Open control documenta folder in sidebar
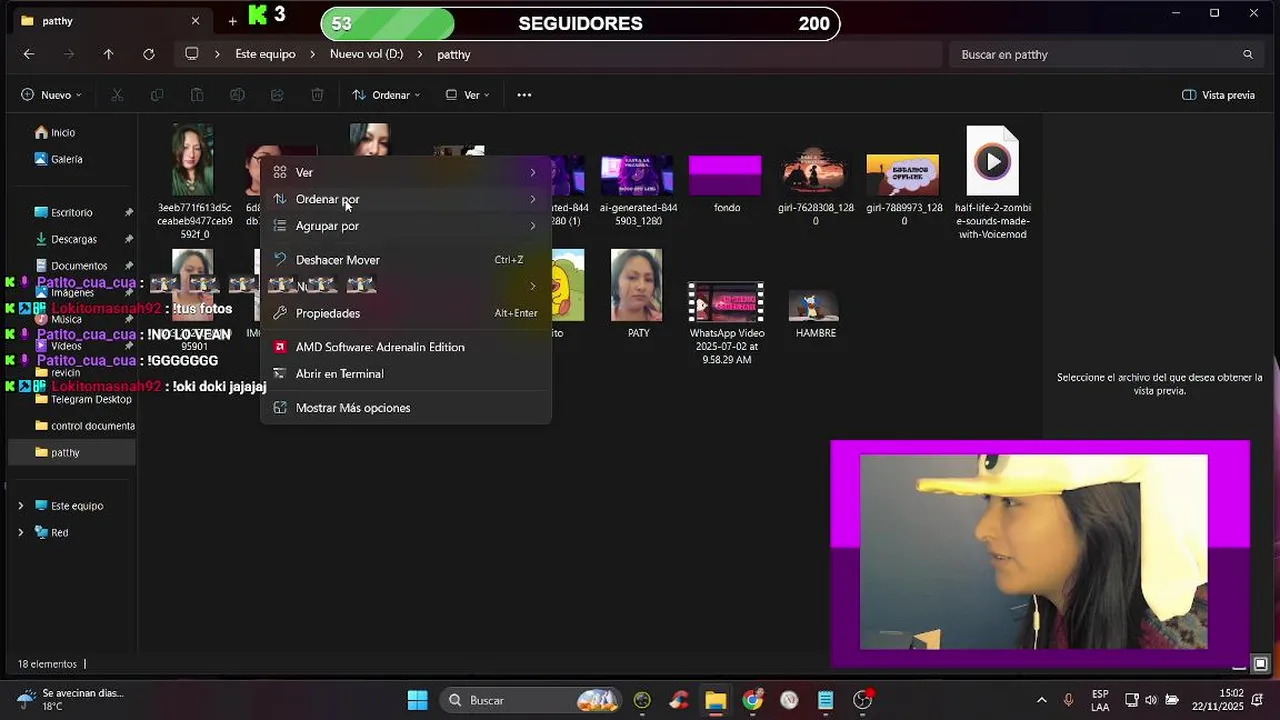This screenshot has width=1280, height=720. coord(92,426)
